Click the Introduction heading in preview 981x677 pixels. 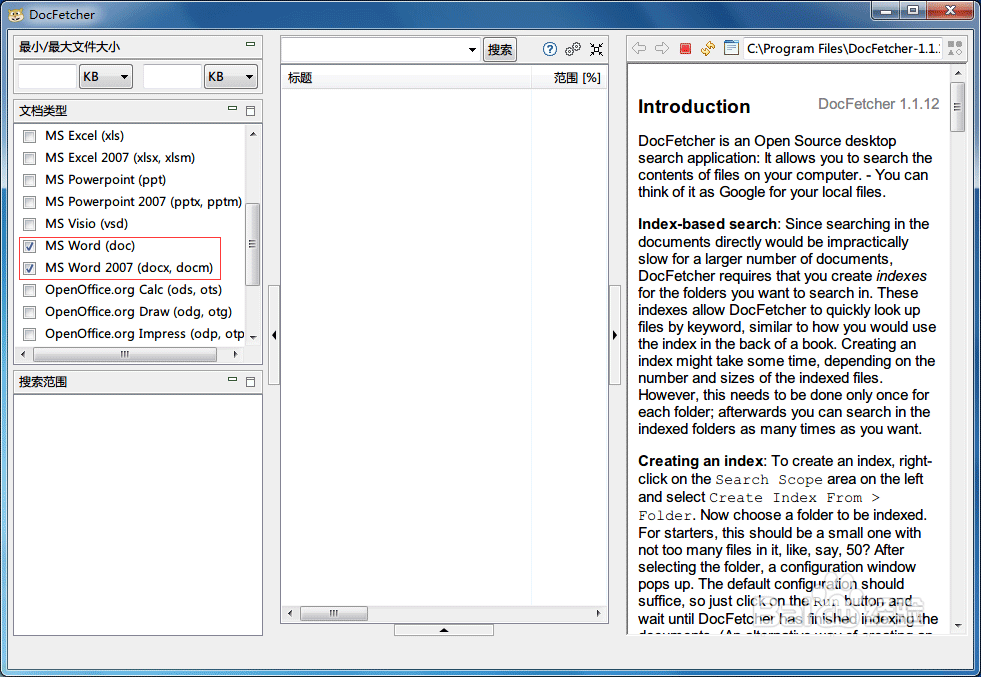coord(694,106)
